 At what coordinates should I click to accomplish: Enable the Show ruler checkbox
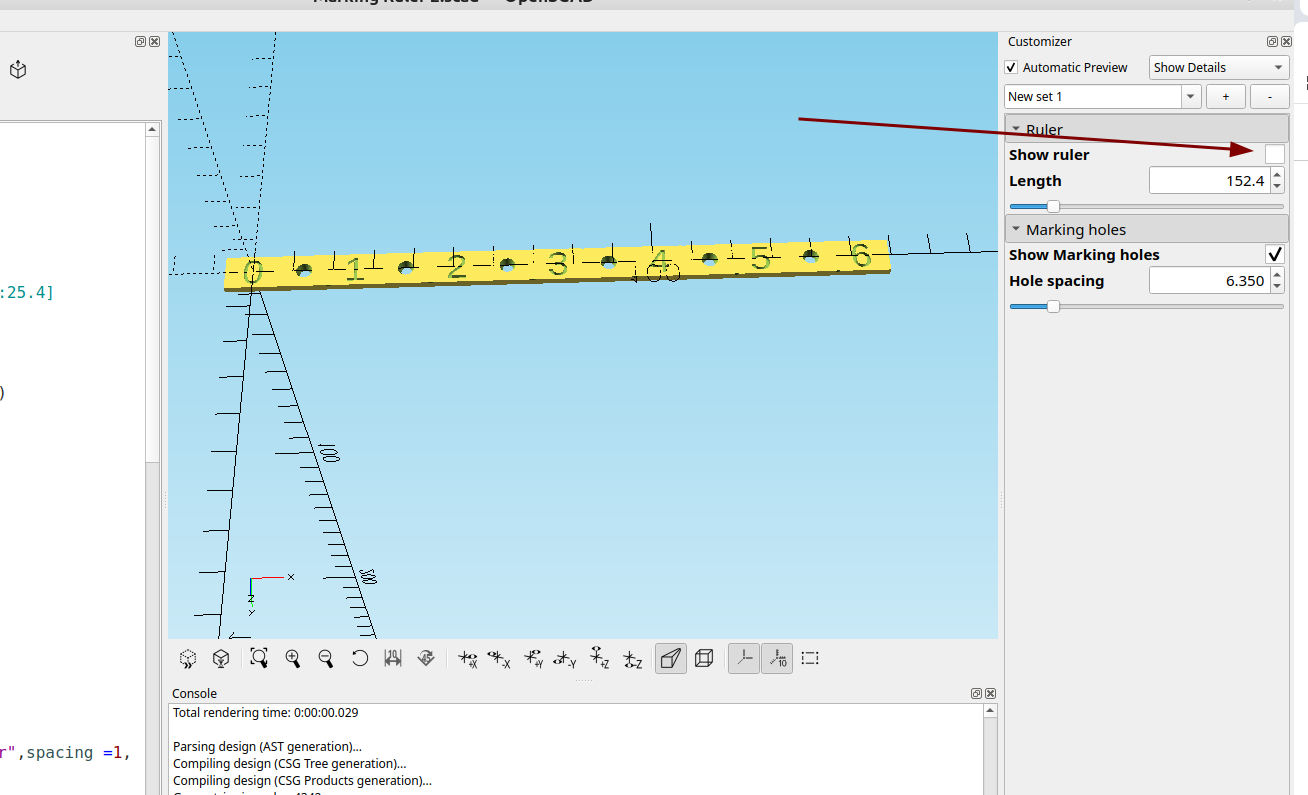click(x=1274, y=154)
